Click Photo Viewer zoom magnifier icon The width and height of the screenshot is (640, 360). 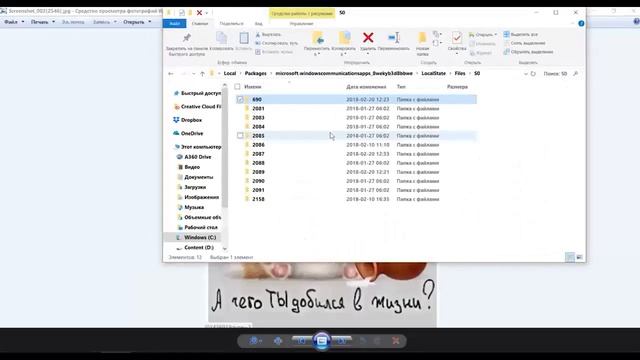[254, 340]
